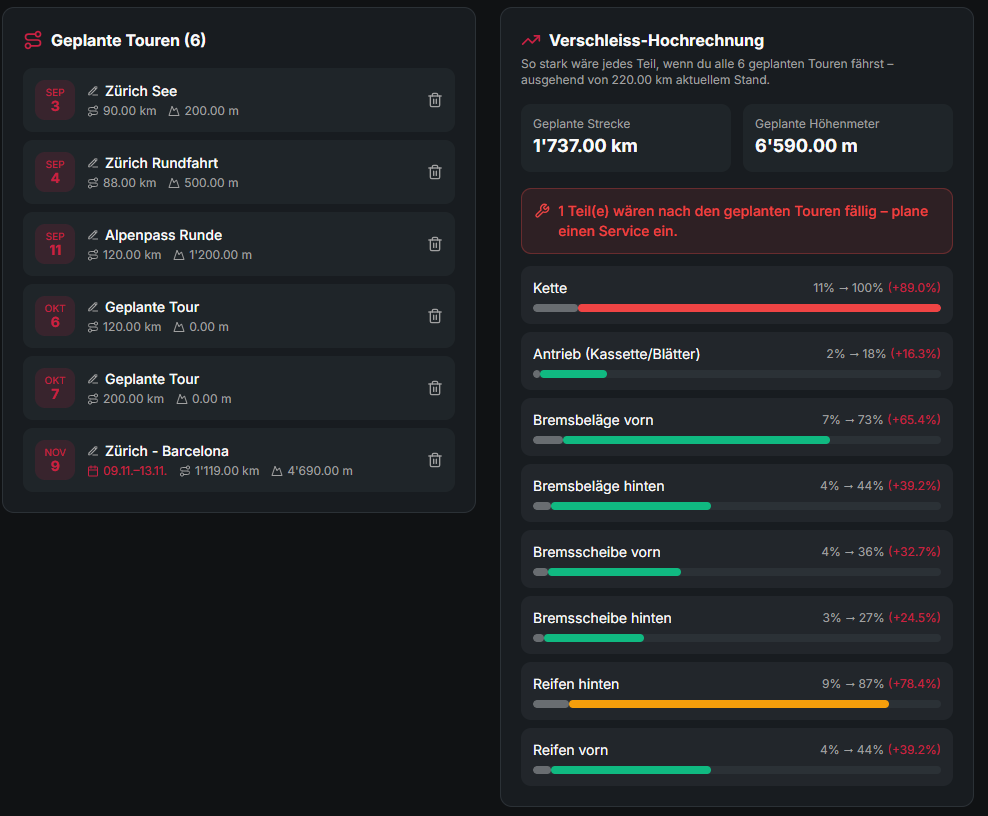Delete the Zürich - Barcelona tour

[x=435, y=460]
